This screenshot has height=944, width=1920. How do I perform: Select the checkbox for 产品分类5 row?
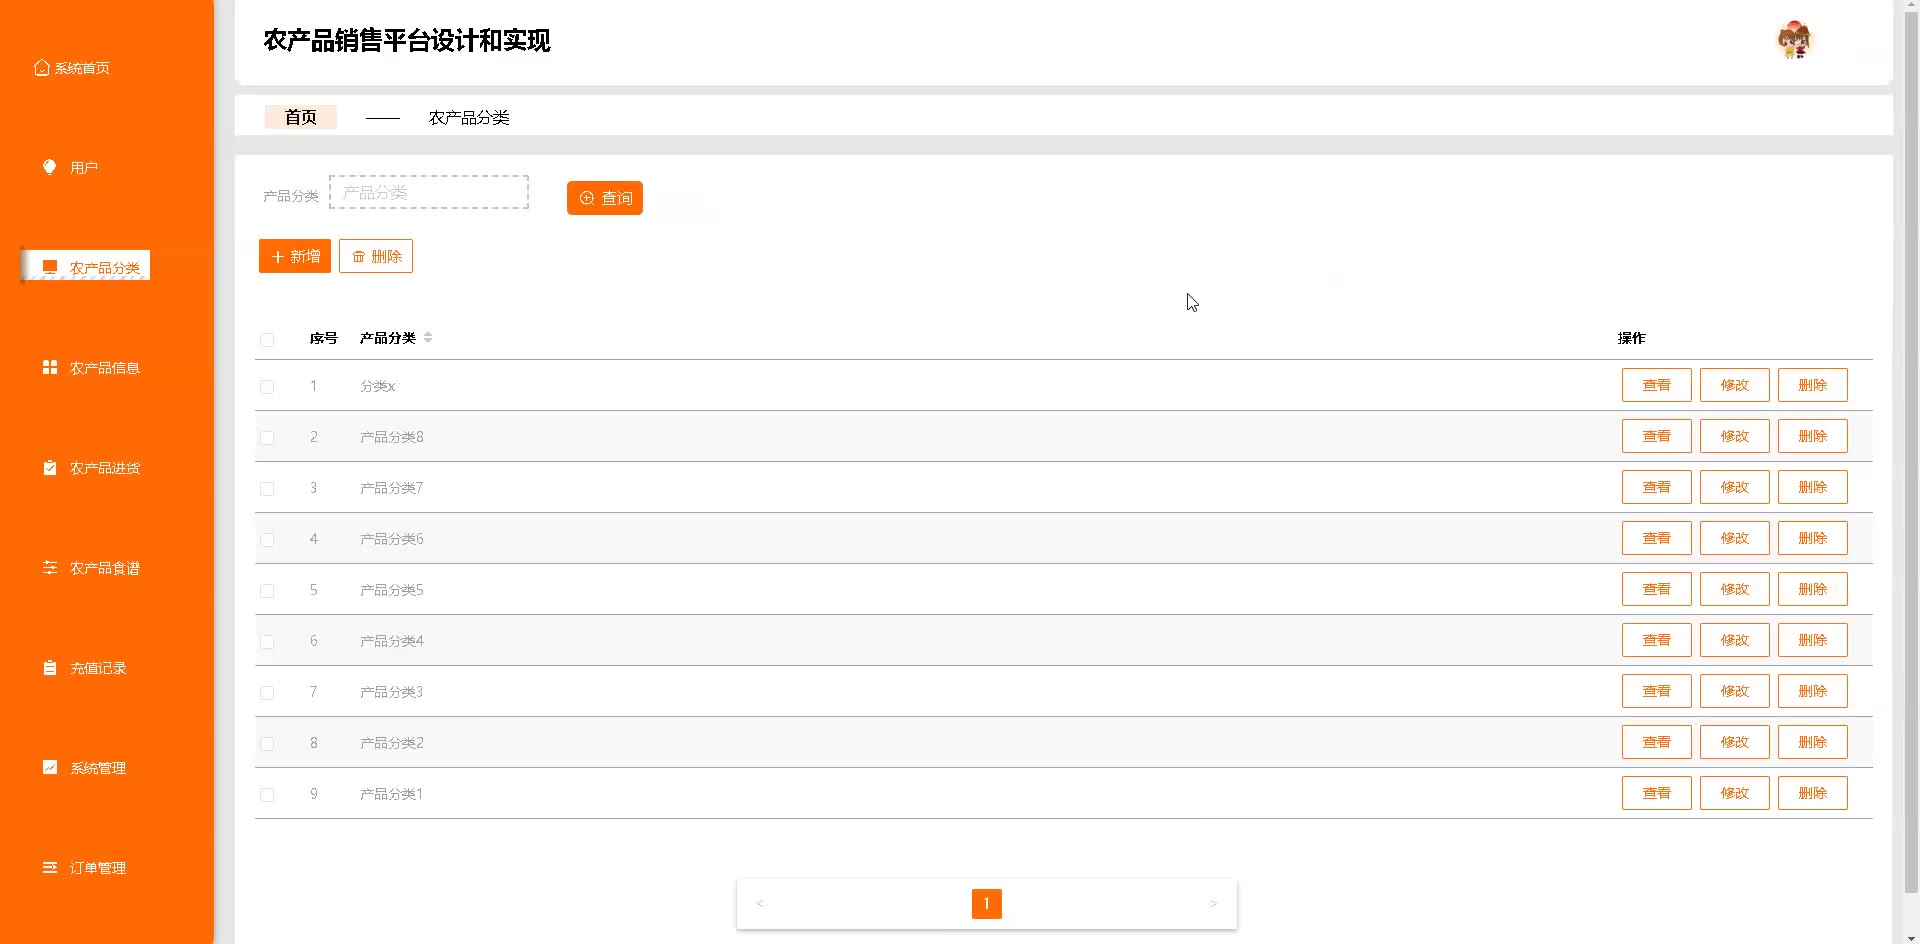[x=267, y=591]
